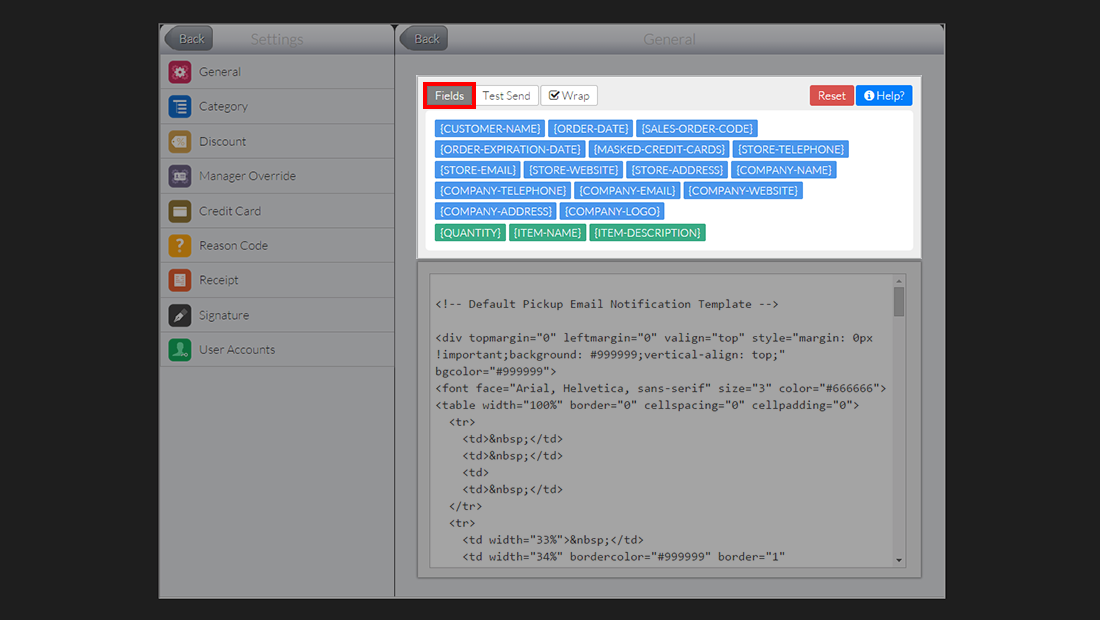Switch to the Fields tab
This screenshot has height=620, width=1100.
pyautogui.click(x=449, y=96)
